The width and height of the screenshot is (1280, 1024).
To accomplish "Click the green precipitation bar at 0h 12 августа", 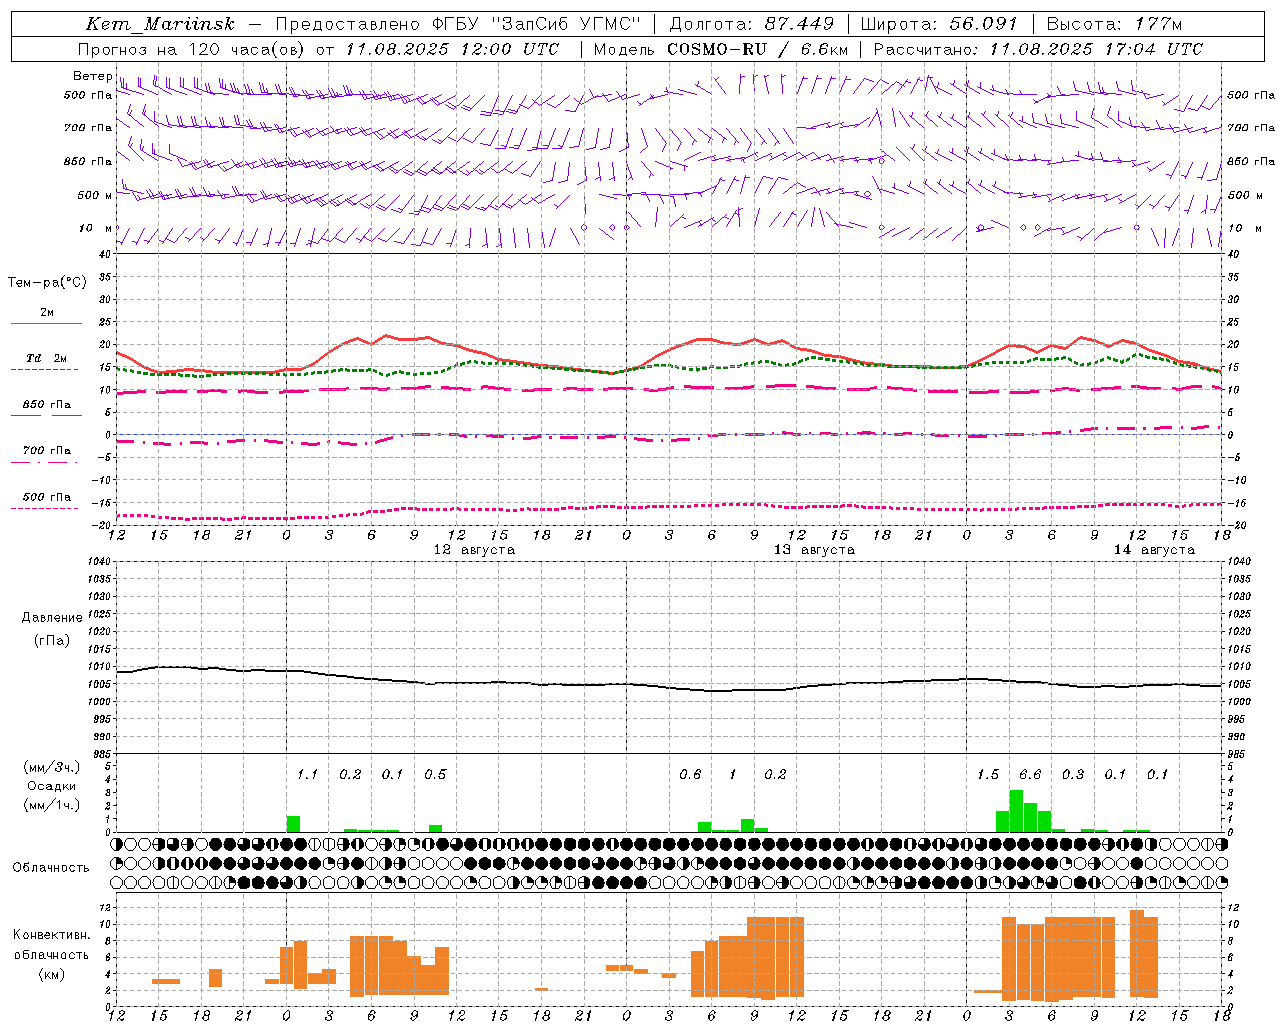I will [x=293, y=824].
